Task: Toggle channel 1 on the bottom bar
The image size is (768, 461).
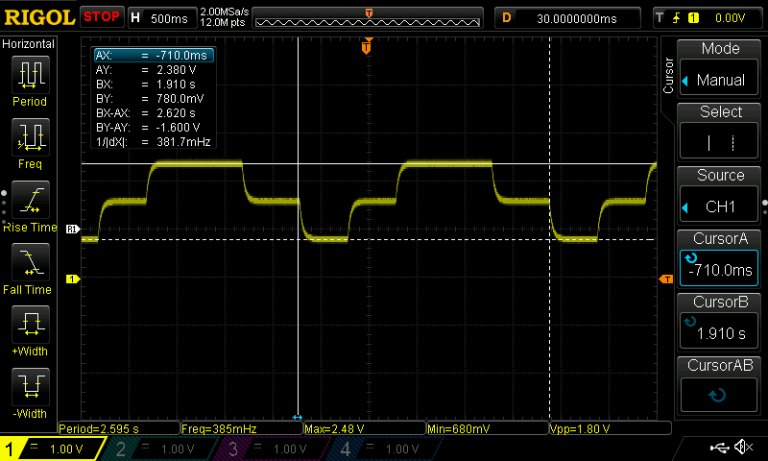Action: [x=48, y=449]
